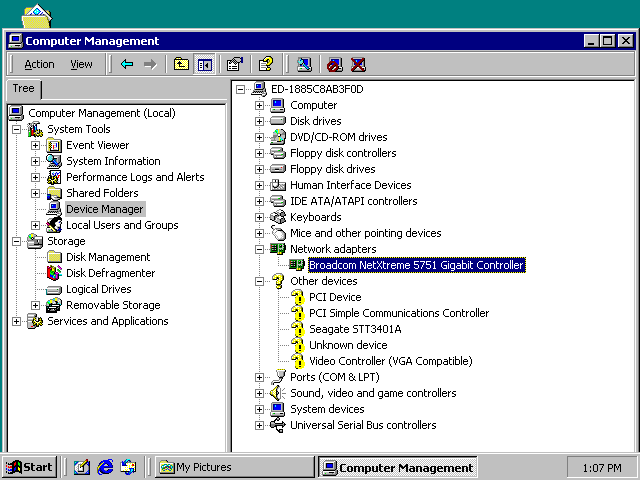Select Video Controller (VGA Compatible) device
Viewport: 640px width, 480px height.
[391, 361]
